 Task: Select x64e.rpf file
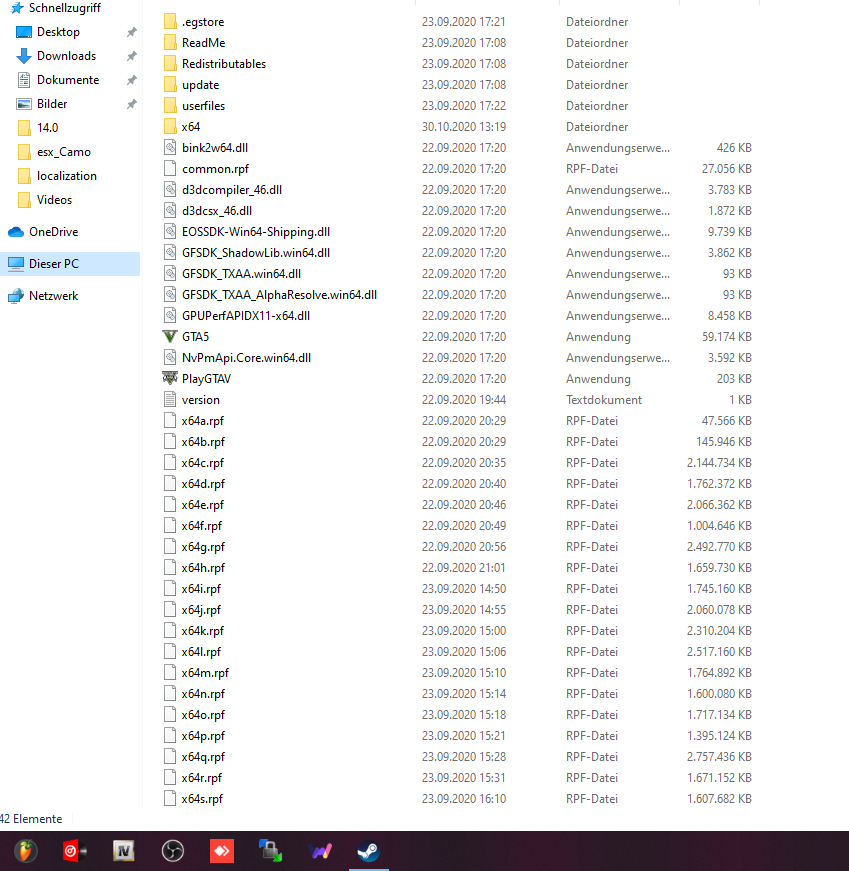tap(202, 505)
